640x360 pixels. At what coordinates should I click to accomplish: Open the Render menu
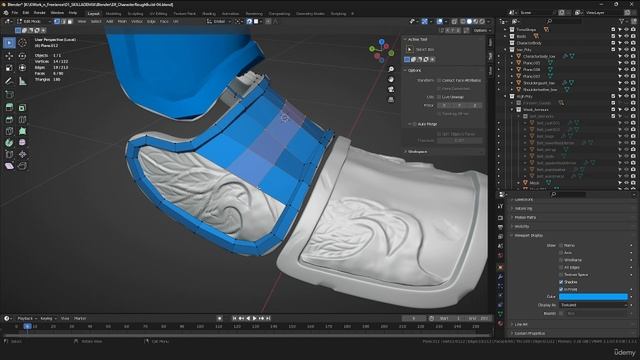39,13
